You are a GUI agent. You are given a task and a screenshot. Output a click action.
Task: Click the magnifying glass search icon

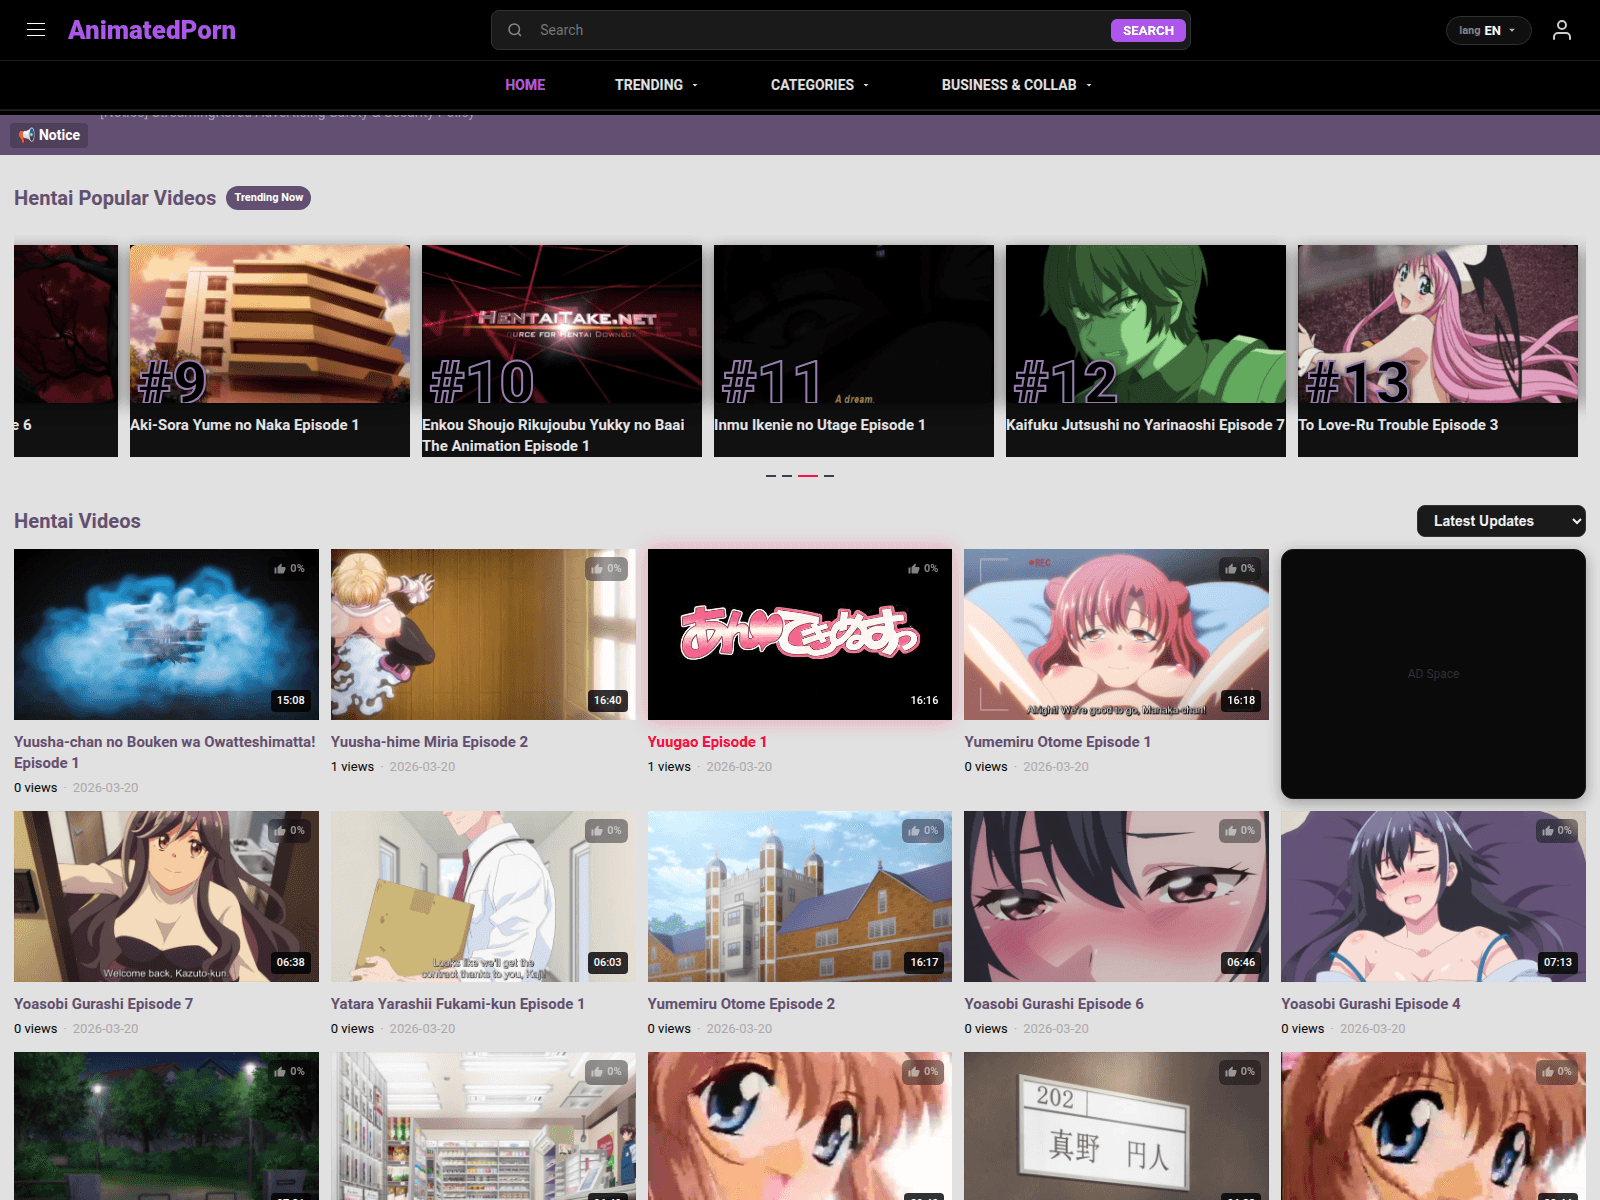click(515, 30)
